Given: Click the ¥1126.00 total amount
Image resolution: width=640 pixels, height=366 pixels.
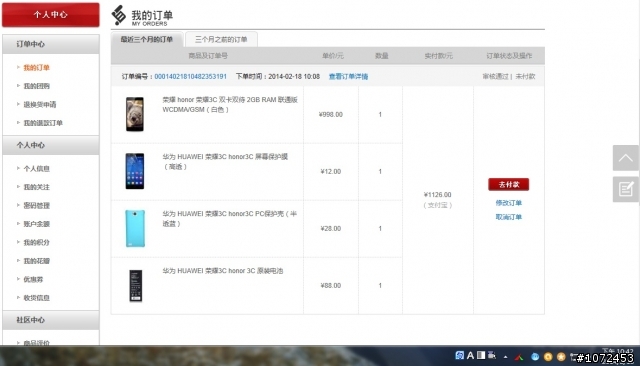Looking at the screenshot, I should click(438, 195).
